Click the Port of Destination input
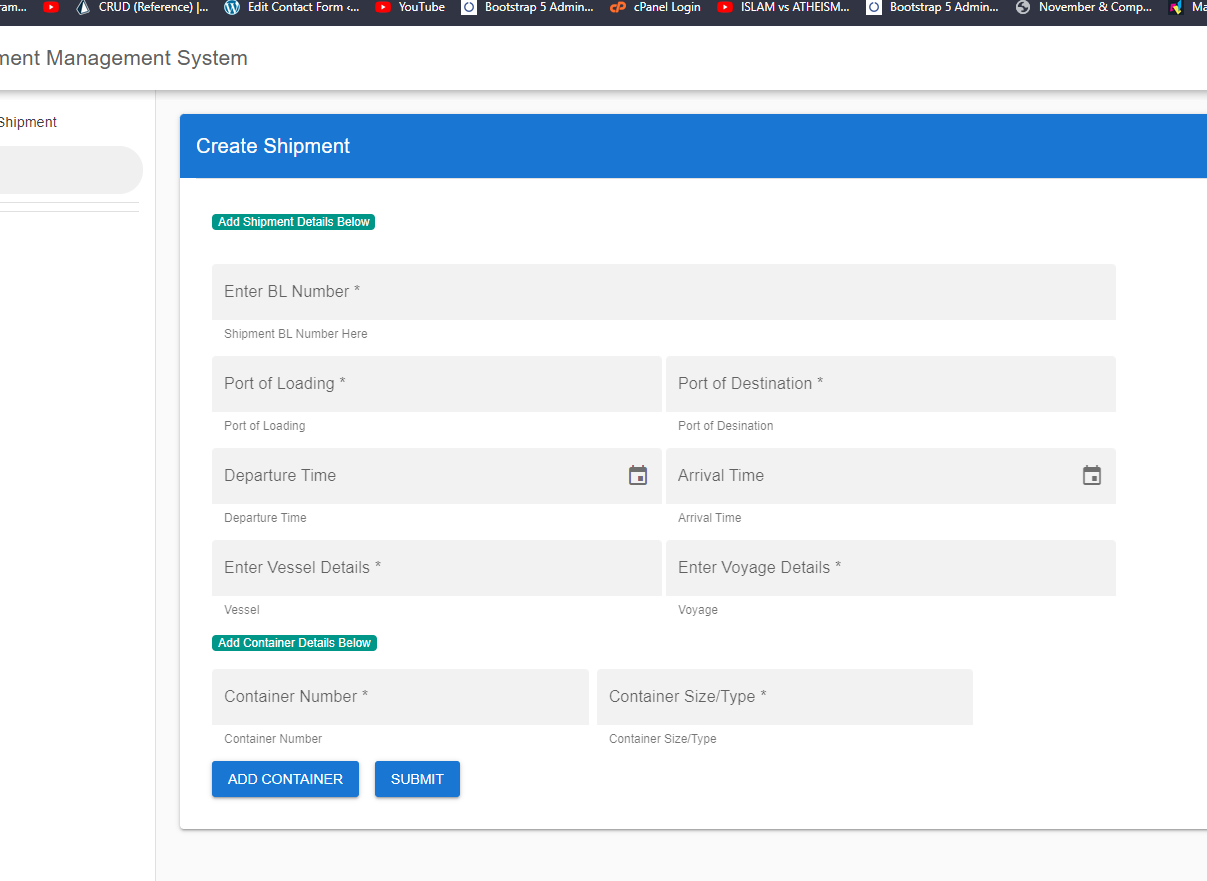This screenshot has height=881, width=1207. pyautogui.click(x=890, y=384)
